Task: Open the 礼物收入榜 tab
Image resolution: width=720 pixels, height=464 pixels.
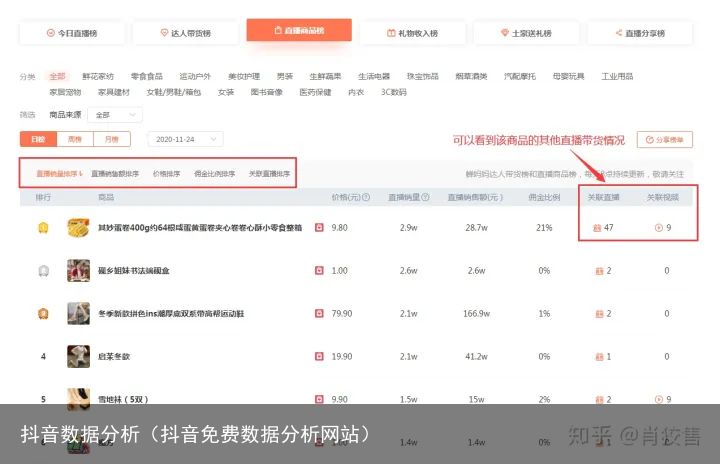Action: (x=413, y=33)
